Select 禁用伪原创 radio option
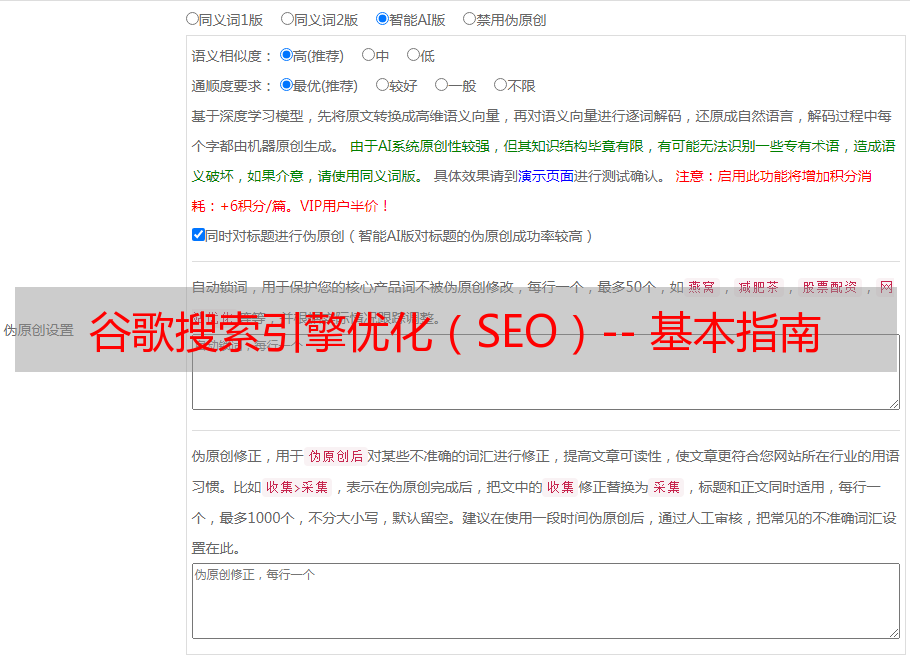Viewport: 911px width, 658px height. point(469,19)
